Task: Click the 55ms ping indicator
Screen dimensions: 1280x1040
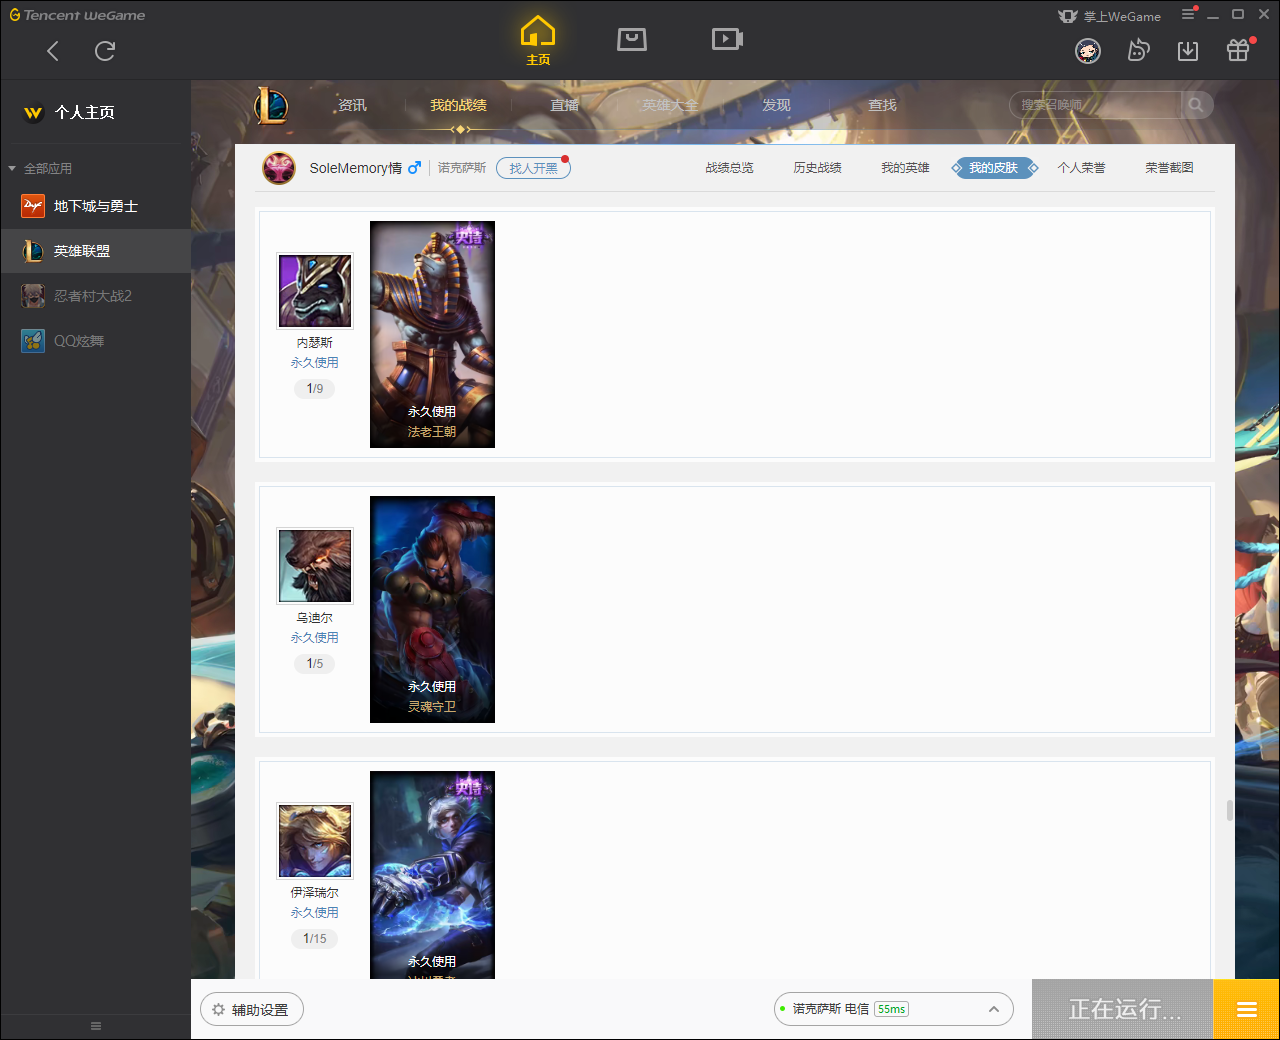Action: (x=892, y=1009)
